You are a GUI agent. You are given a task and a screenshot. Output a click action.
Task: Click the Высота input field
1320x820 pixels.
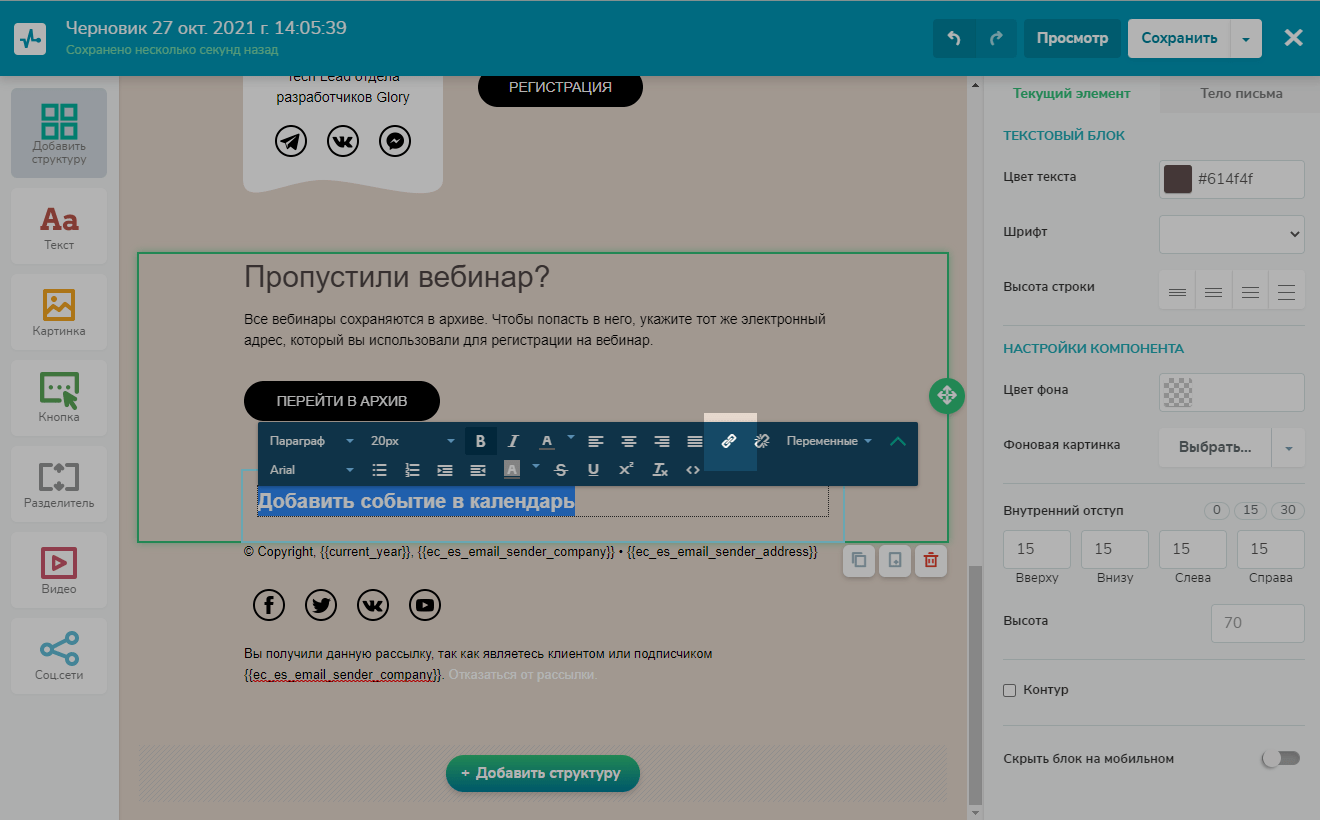coord(1257,623)
